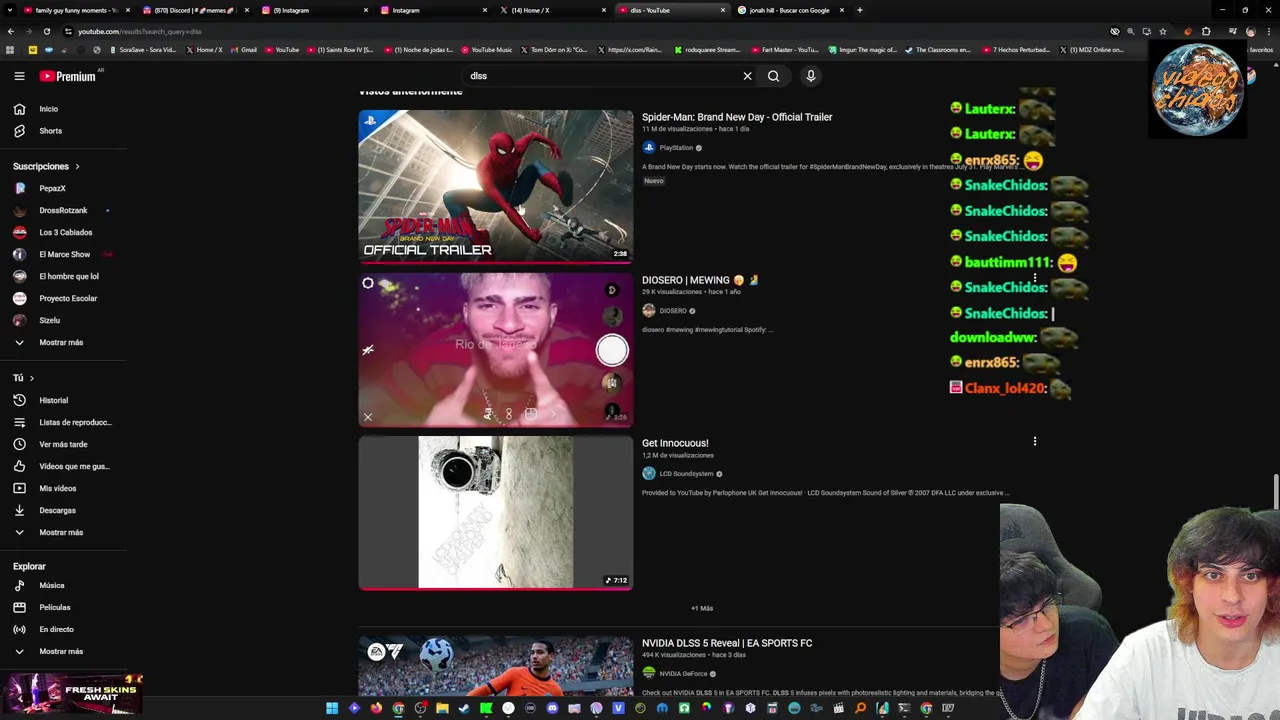Expand Mostrar más under Explorar

[x=63, y=651]
